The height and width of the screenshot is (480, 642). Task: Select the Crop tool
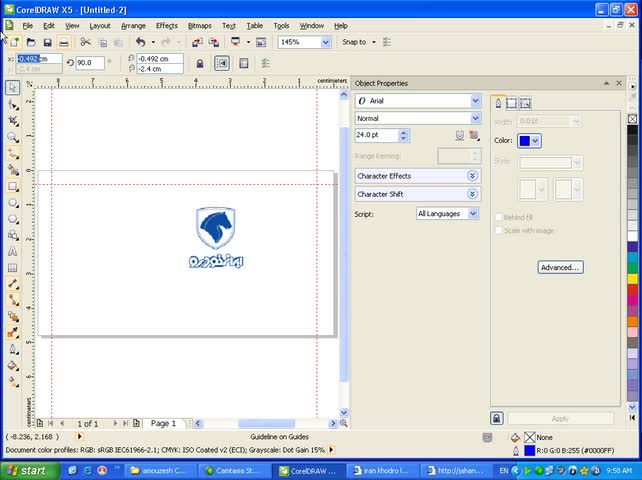13,121
